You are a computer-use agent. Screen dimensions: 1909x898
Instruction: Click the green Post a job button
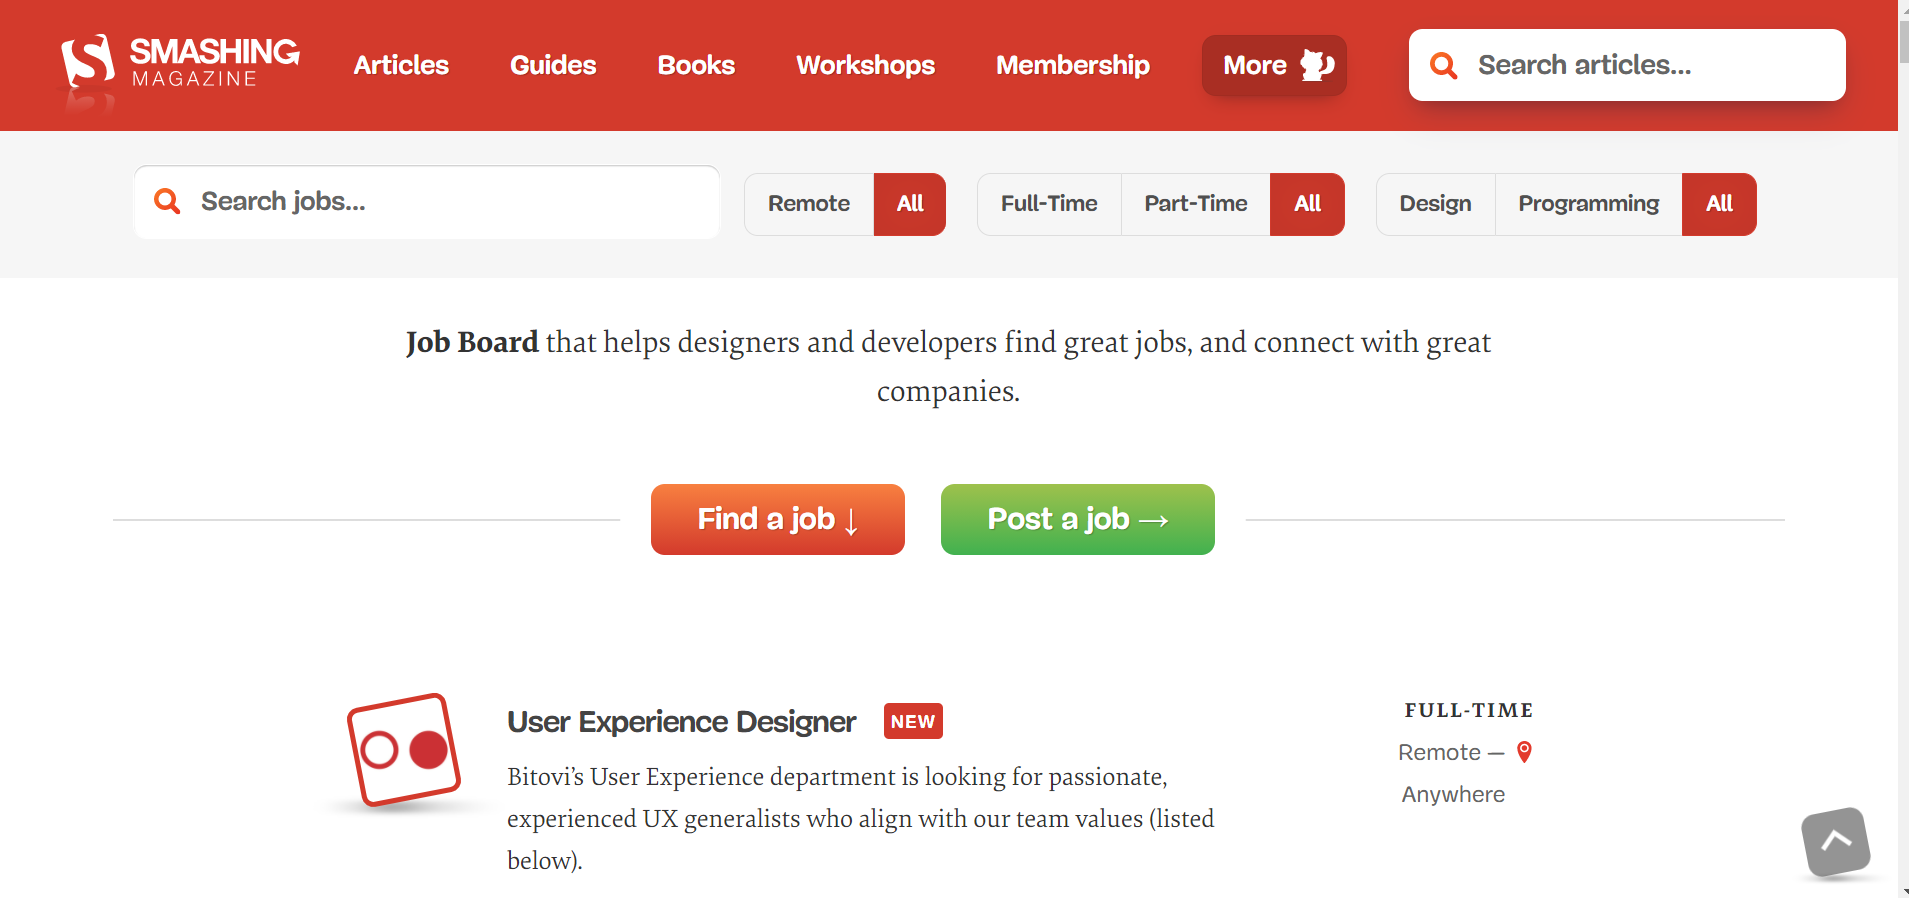click(1077, 519)
